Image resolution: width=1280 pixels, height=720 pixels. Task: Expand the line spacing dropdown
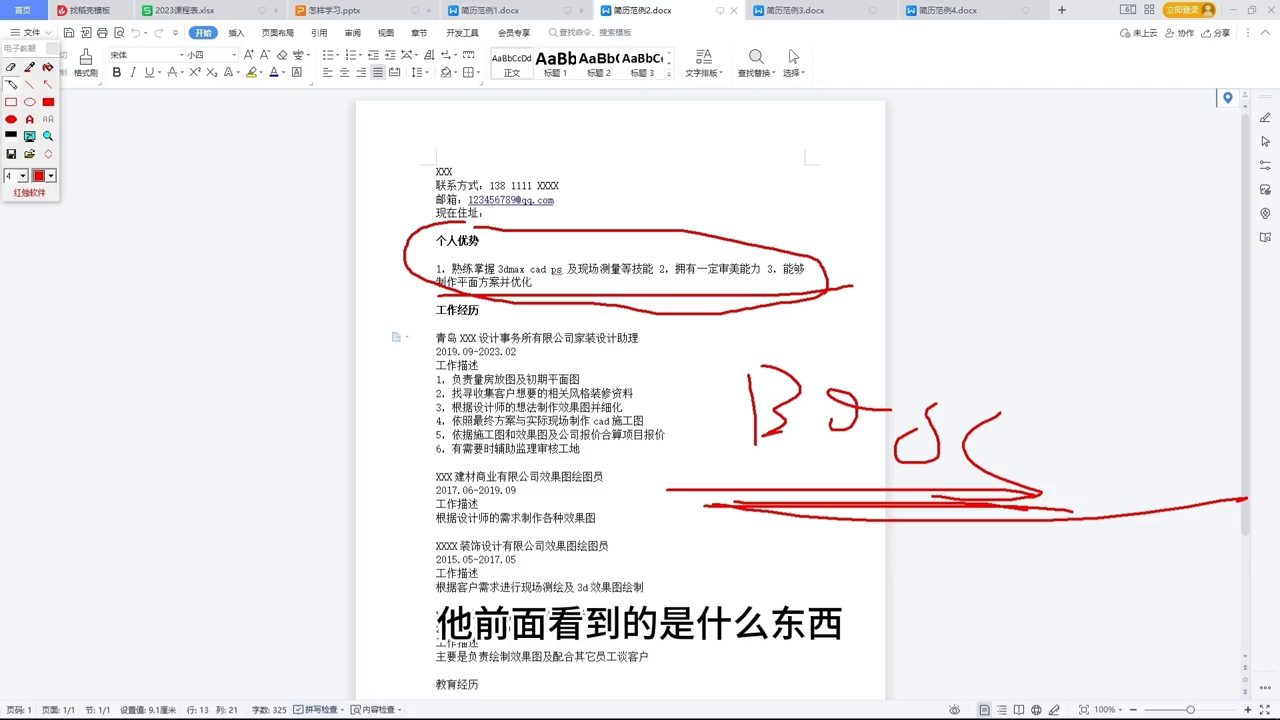coord(426,72)
